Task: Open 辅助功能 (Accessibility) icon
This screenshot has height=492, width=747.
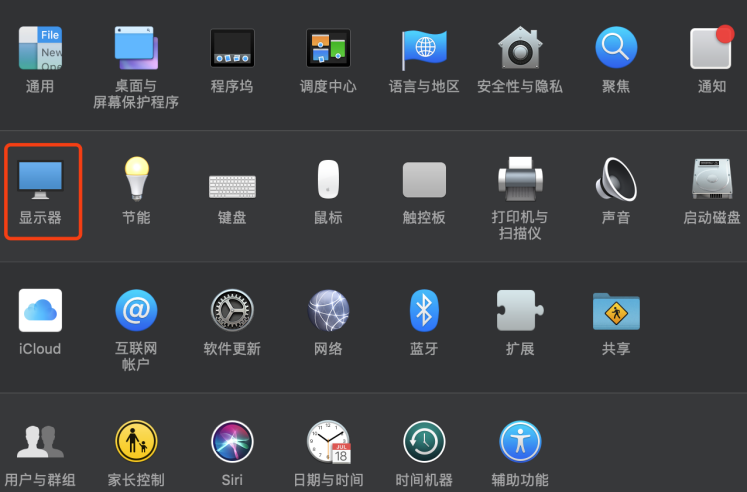Action: coord(520,441)
